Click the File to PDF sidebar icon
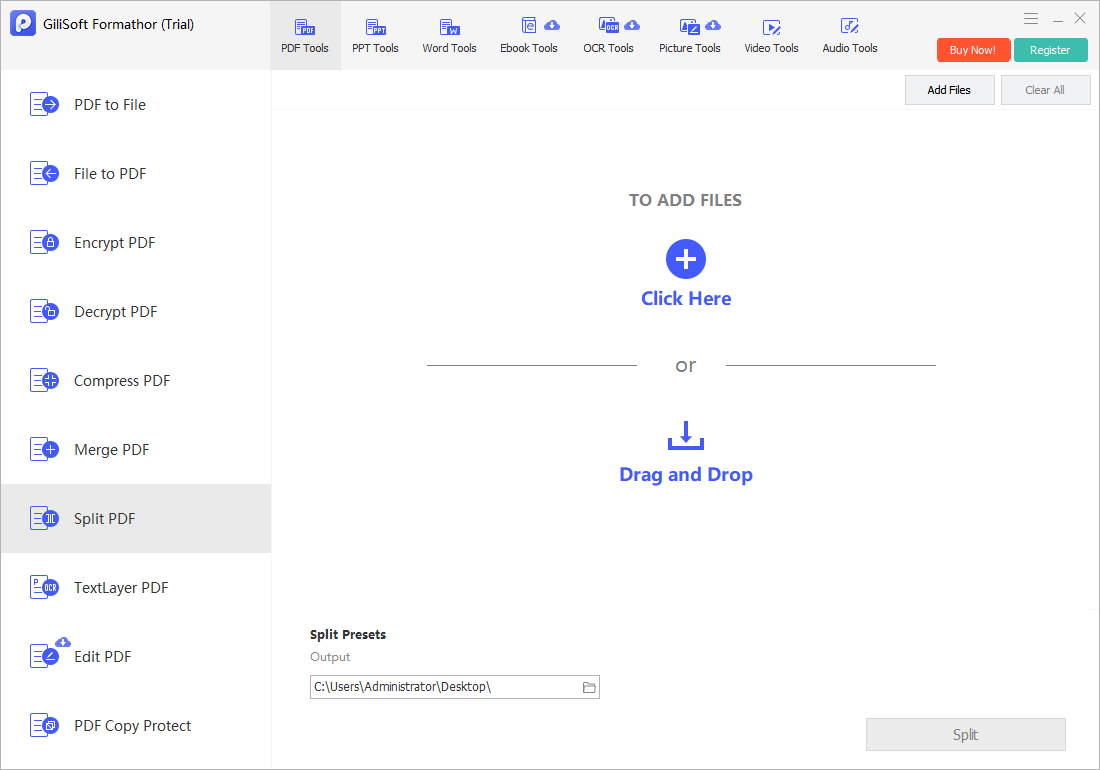This screenshot has height=770, width=1100. 44,173
